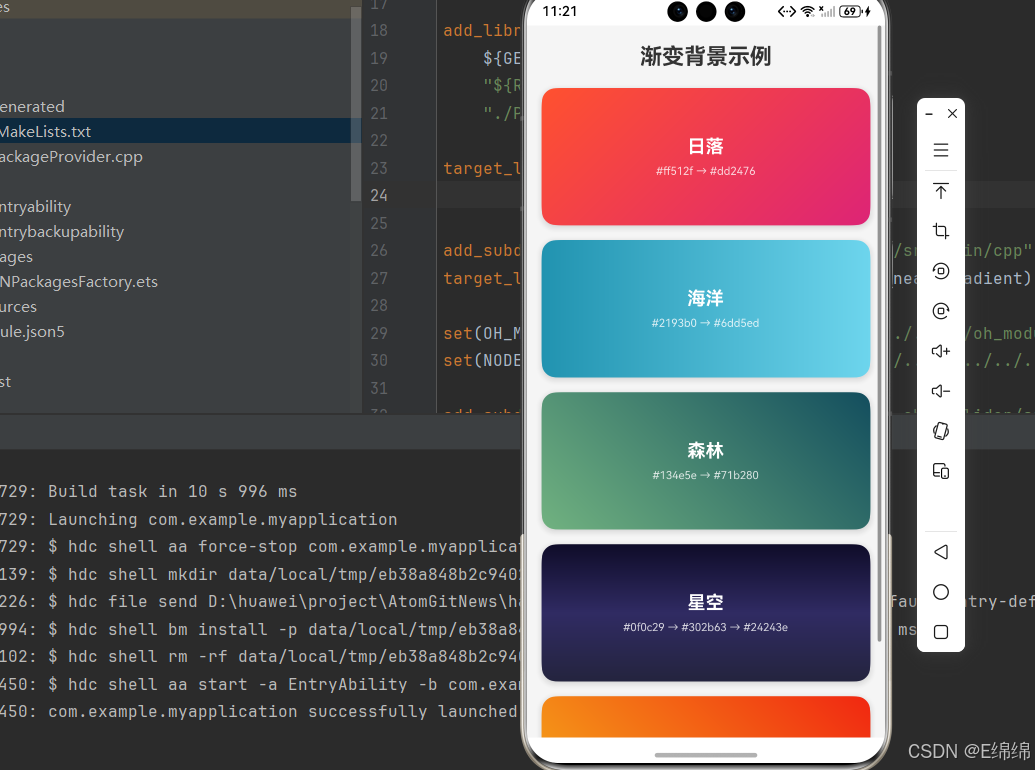
Task: Open the 森林 forest gradient card
Action: pyautogui.click(x=706, y=461)
